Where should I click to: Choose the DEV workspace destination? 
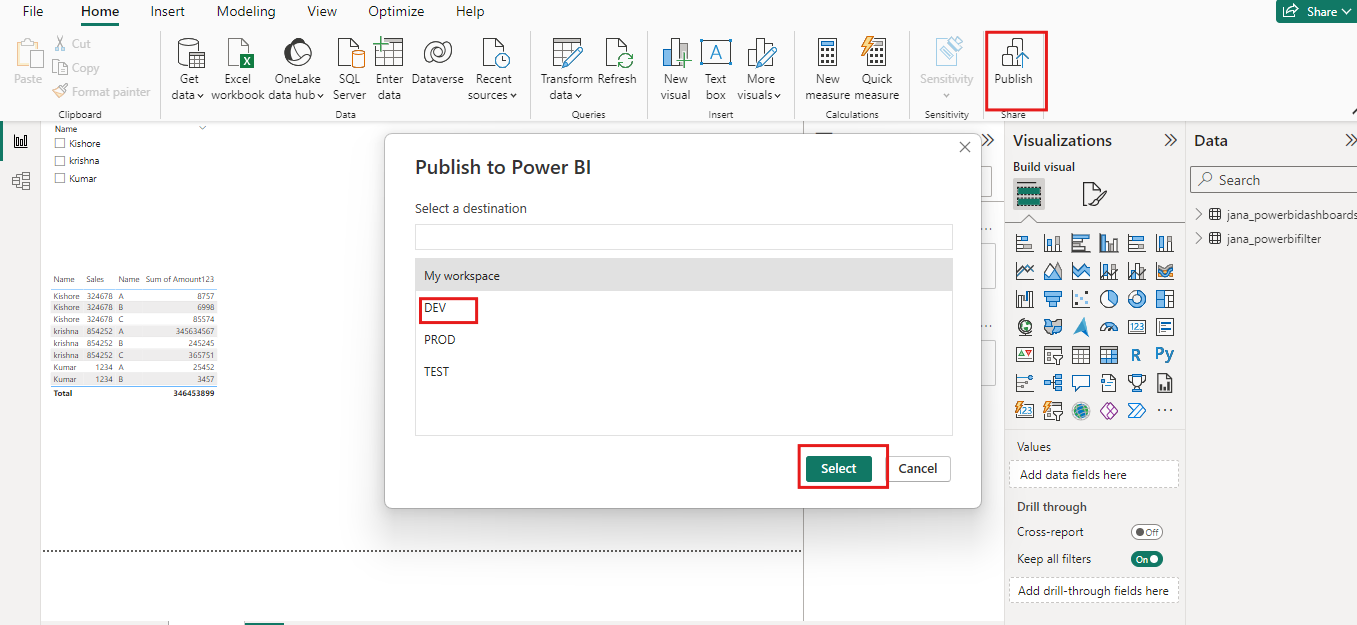click(684, 308)
